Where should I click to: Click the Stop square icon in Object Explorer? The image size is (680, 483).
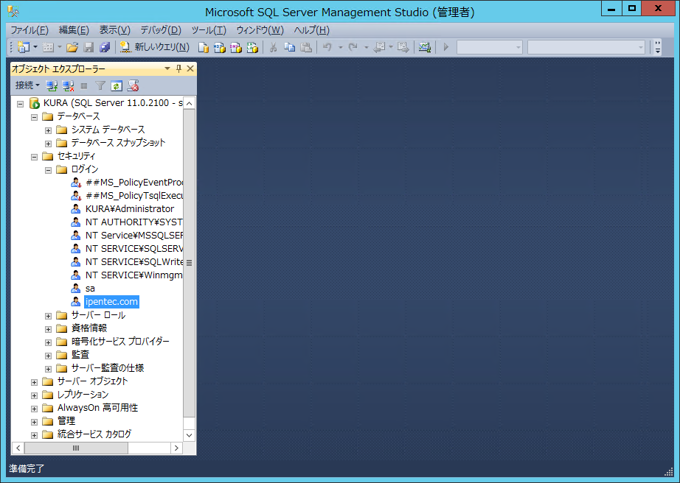click(x=84, y=86)
